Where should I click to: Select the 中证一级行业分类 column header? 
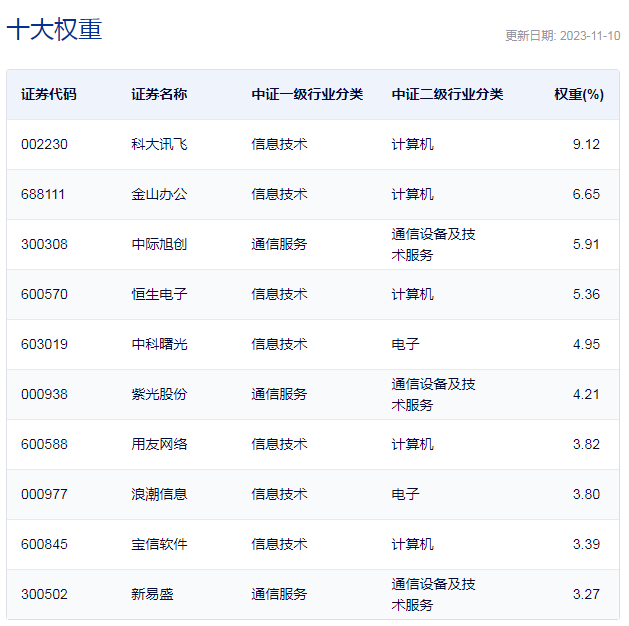(x=307, y=95)
